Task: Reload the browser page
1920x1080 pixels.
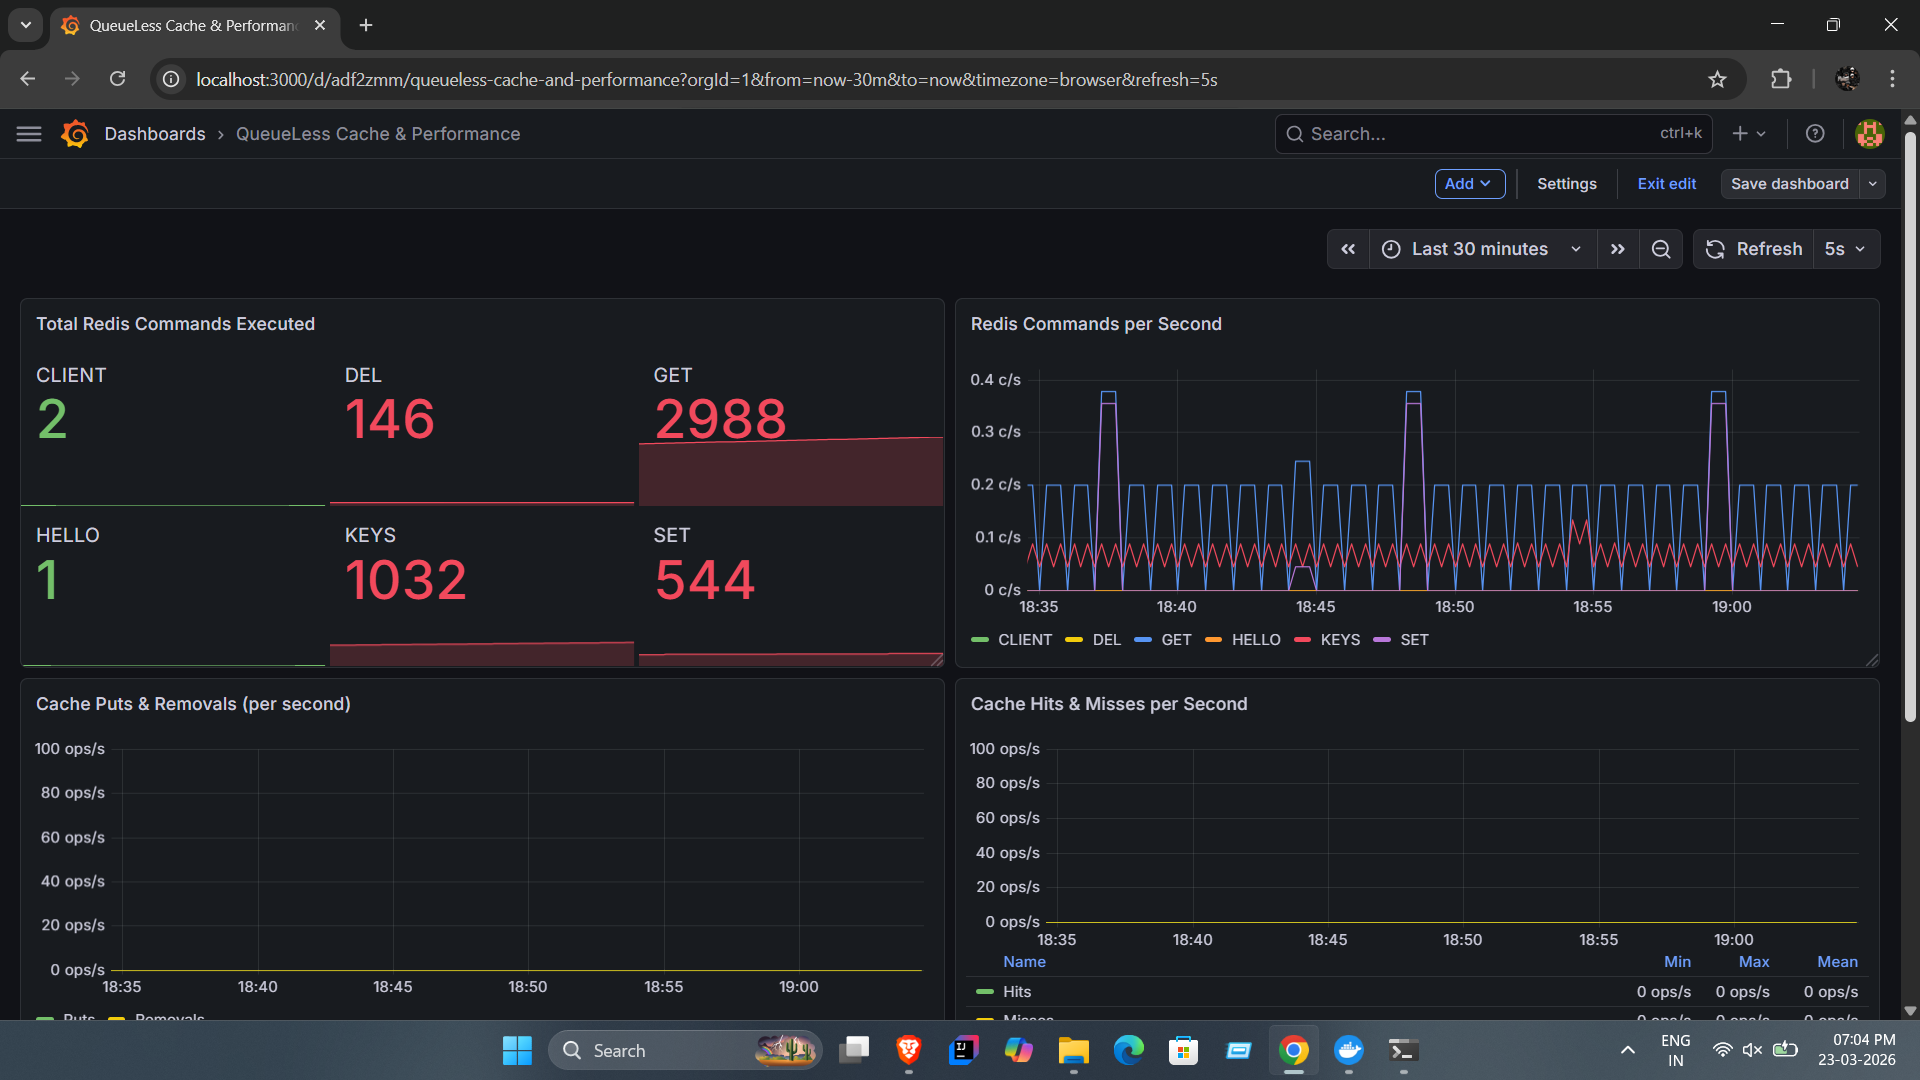Action: pos(117,79)
